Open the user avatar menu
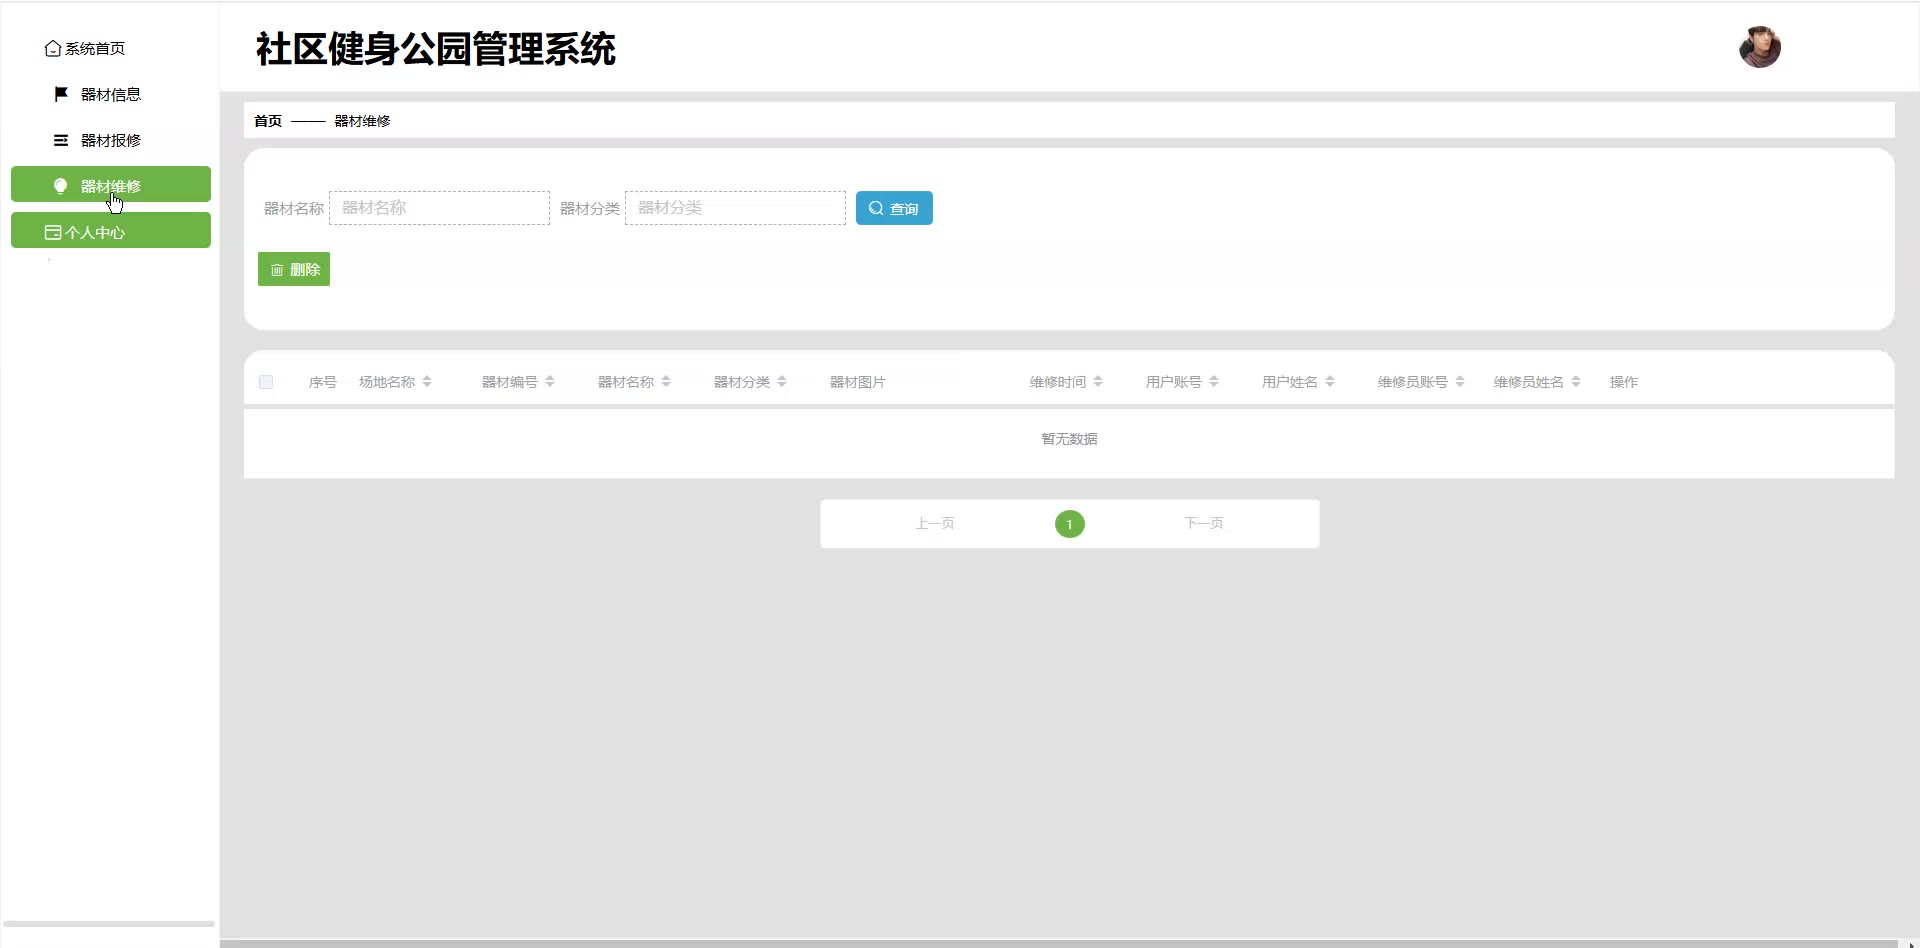Screen dimensions: 1920x948 (1760, 47)
